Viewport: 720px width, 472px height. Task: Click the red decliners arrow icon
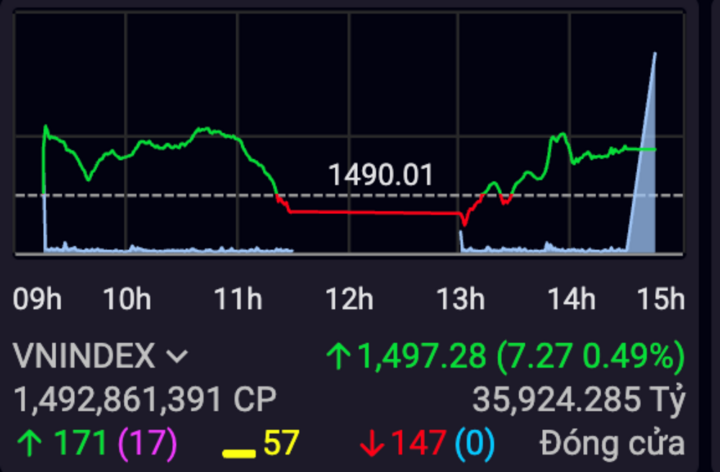coord(372,444)
